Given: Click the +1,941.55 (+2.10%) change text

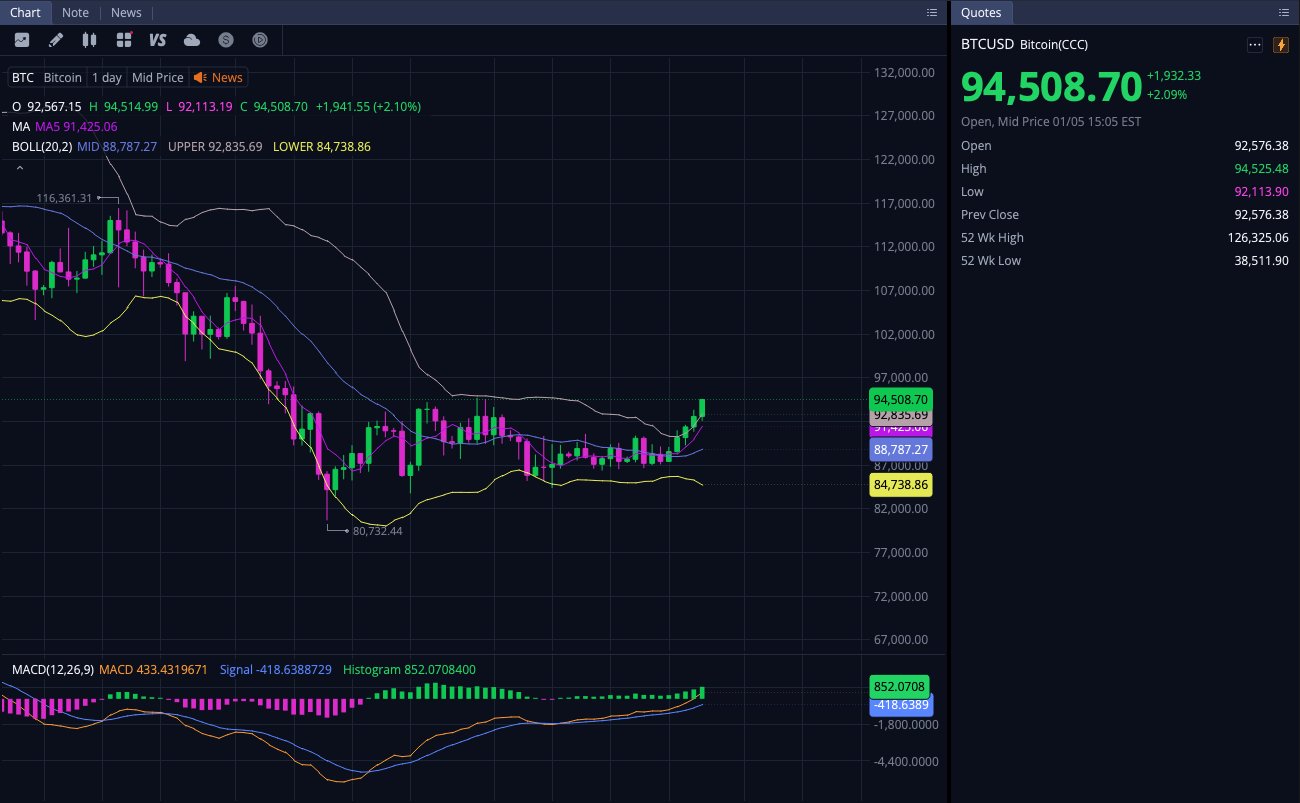Looking at the screenshot, I should [x=368, y=106].
